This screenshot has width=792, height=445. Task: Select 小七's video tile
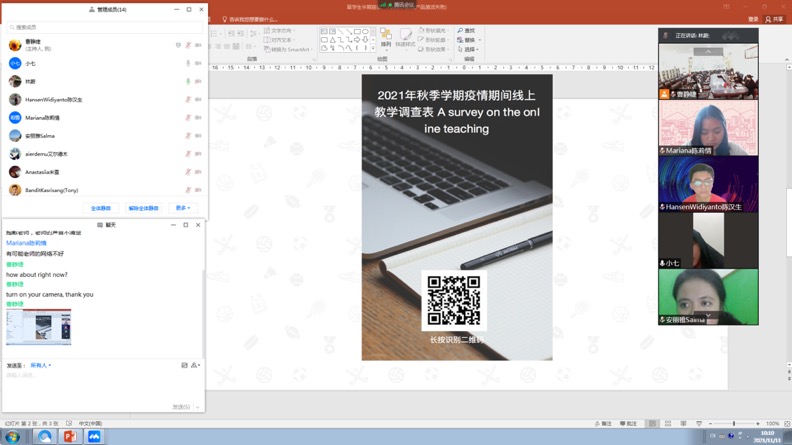tap(708, 240)
